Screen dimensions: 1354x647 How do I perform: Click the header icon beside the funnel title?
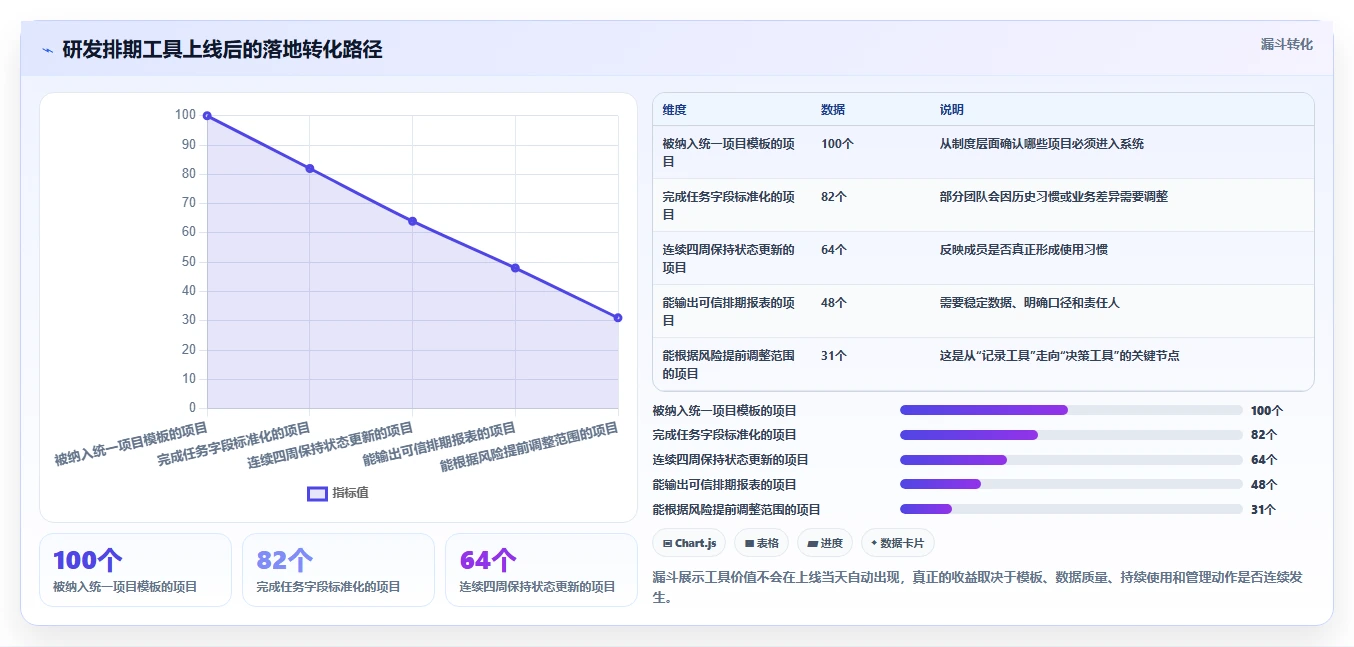click(47, 50)
